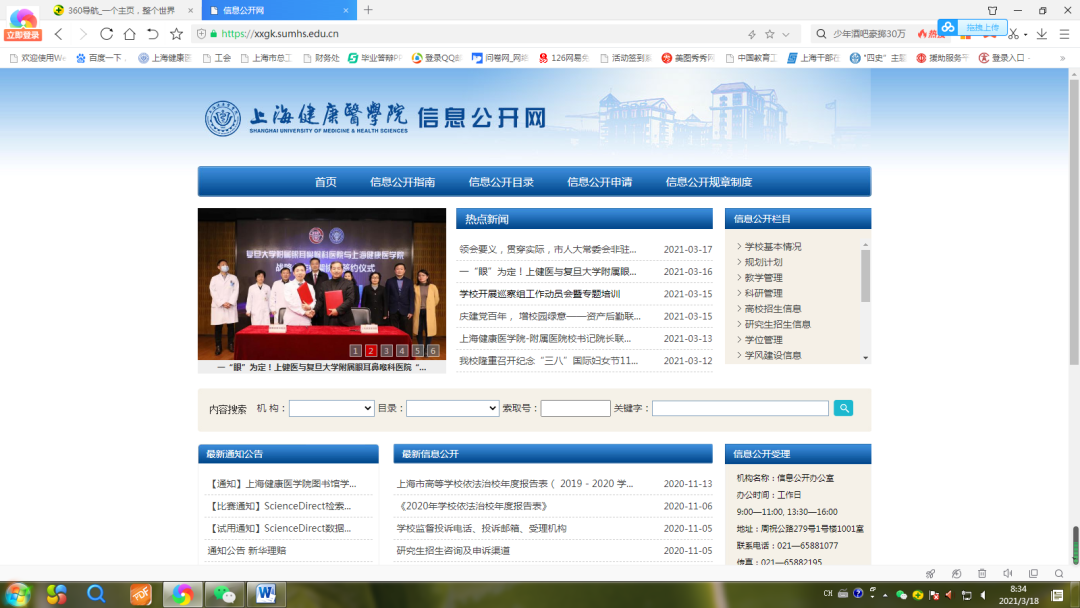Open 学校基本情况 in the sidebar list

773,247
